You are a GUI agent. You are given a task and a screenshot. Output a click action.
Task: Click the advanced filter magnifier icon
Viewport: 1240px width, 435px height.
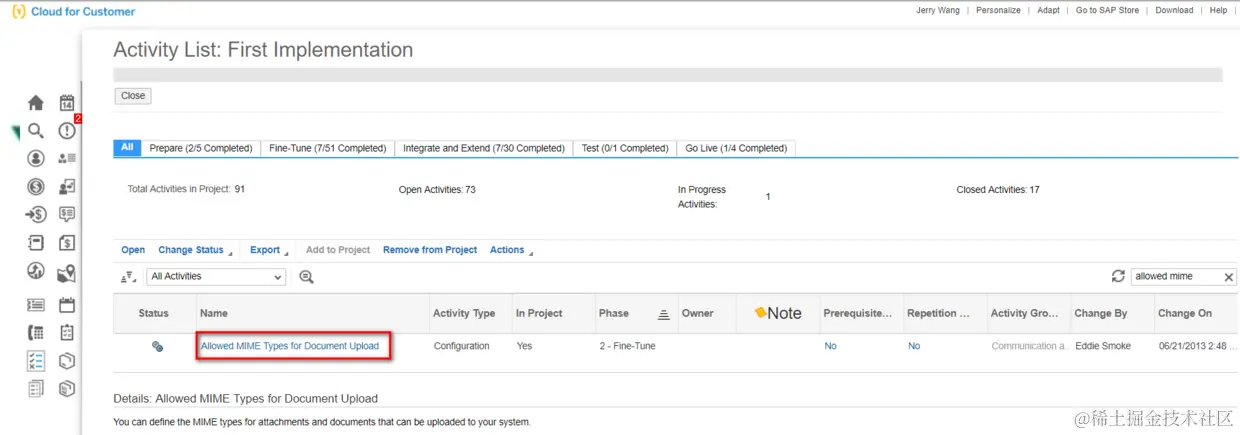coord(306,277)
